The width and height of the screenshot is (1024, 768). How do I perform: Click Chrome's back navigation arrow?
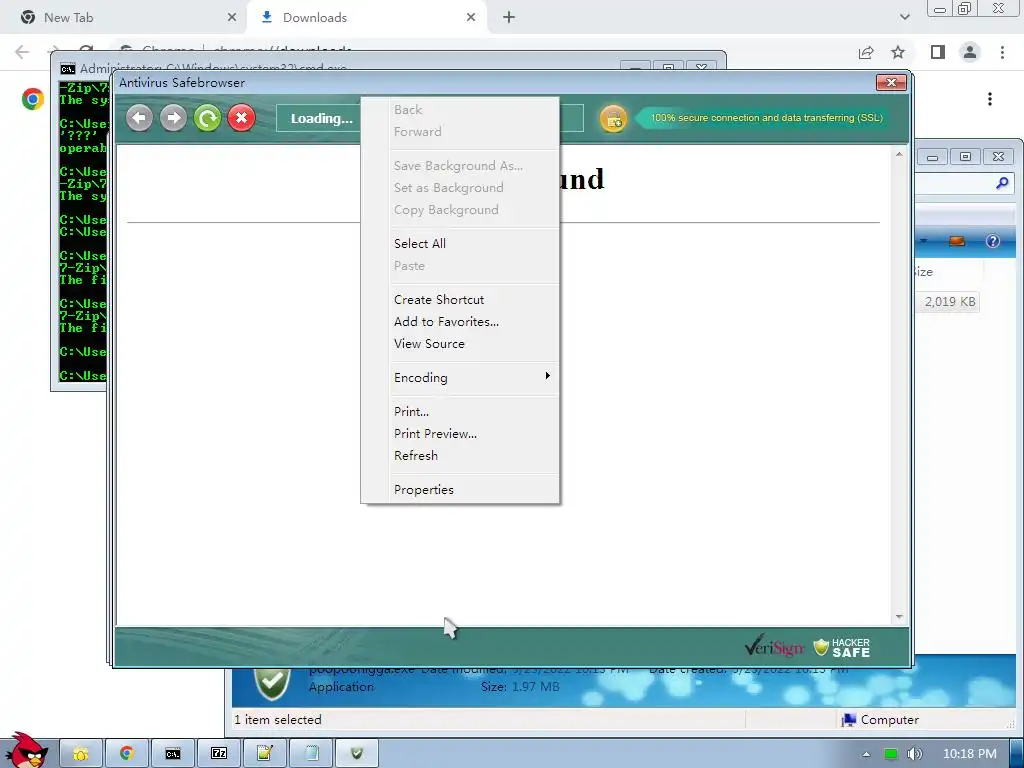(x=22, y=52)
